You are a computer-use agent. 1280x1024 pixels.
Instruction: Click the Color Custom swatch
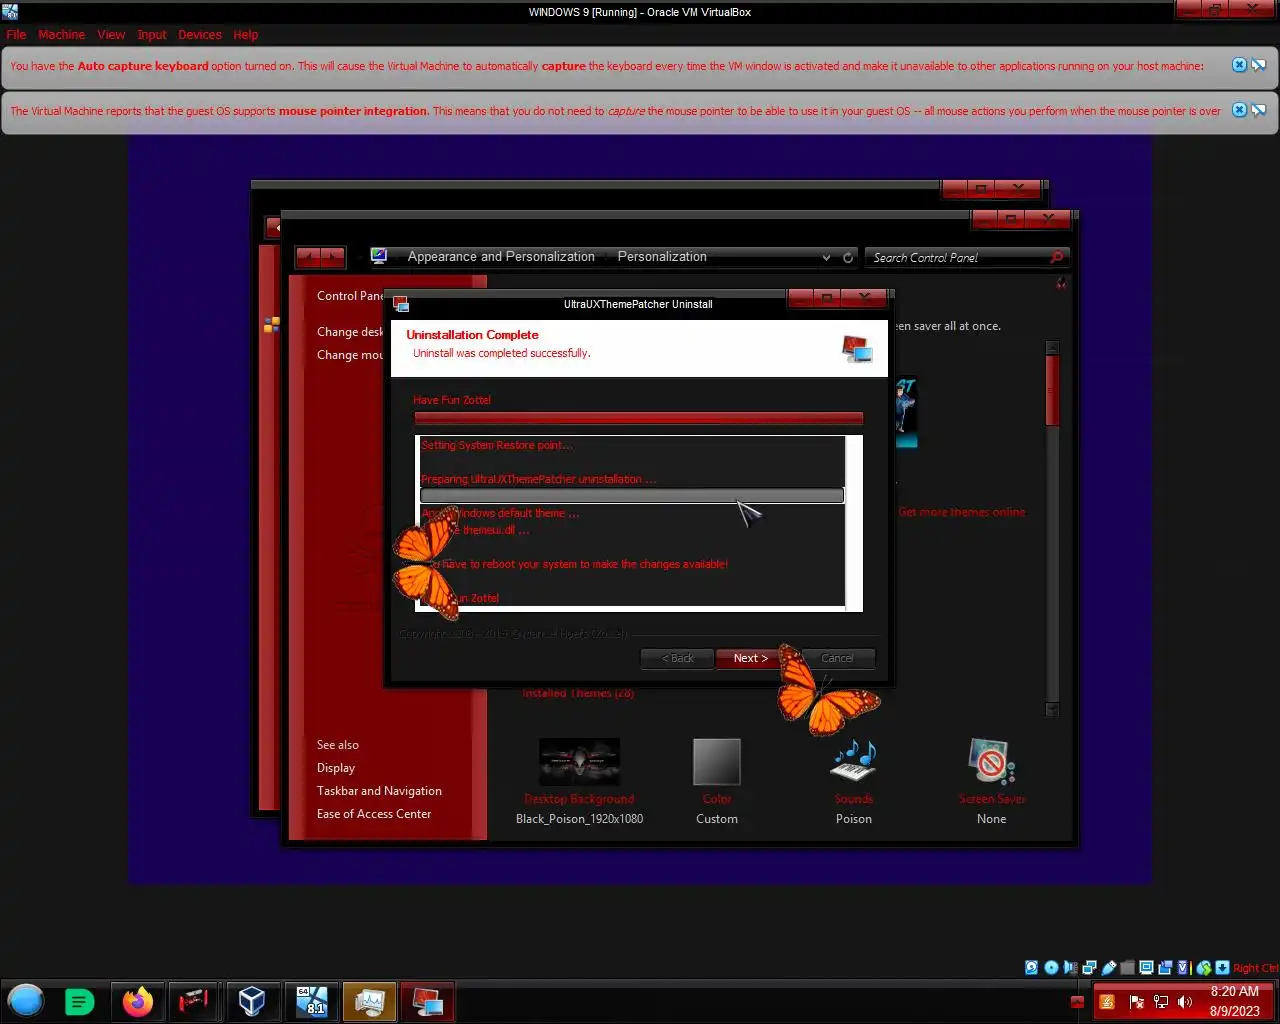[x=717, y=763]
